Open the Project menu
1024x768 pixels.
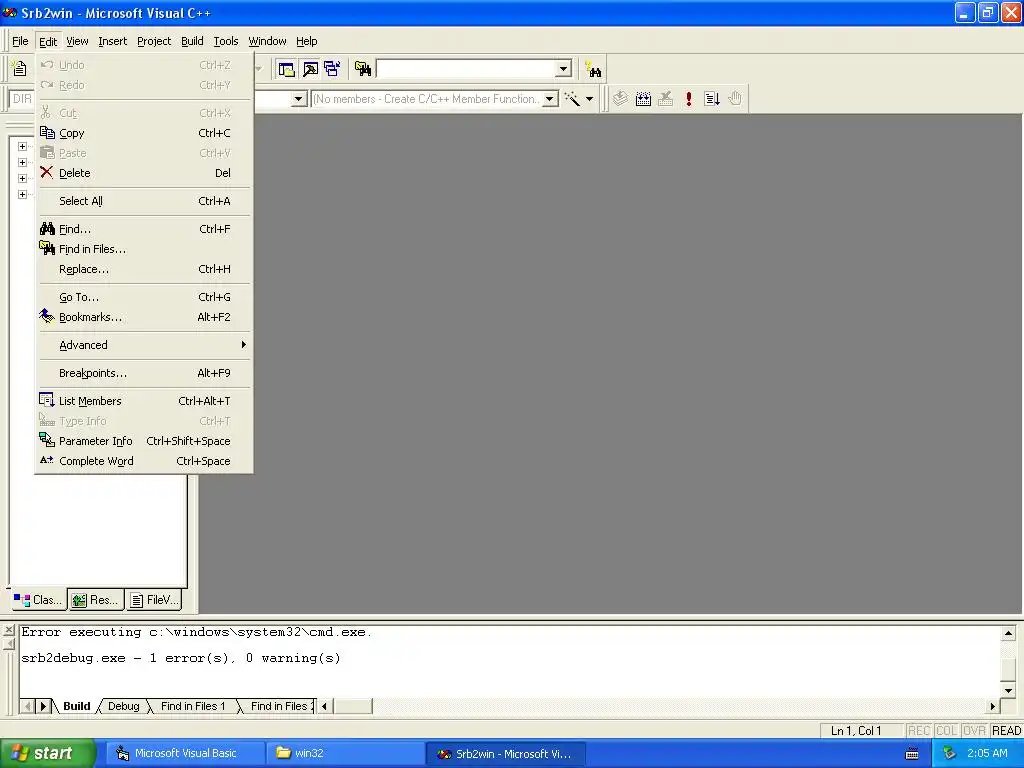pyautogui.click(x=154, y=41)
